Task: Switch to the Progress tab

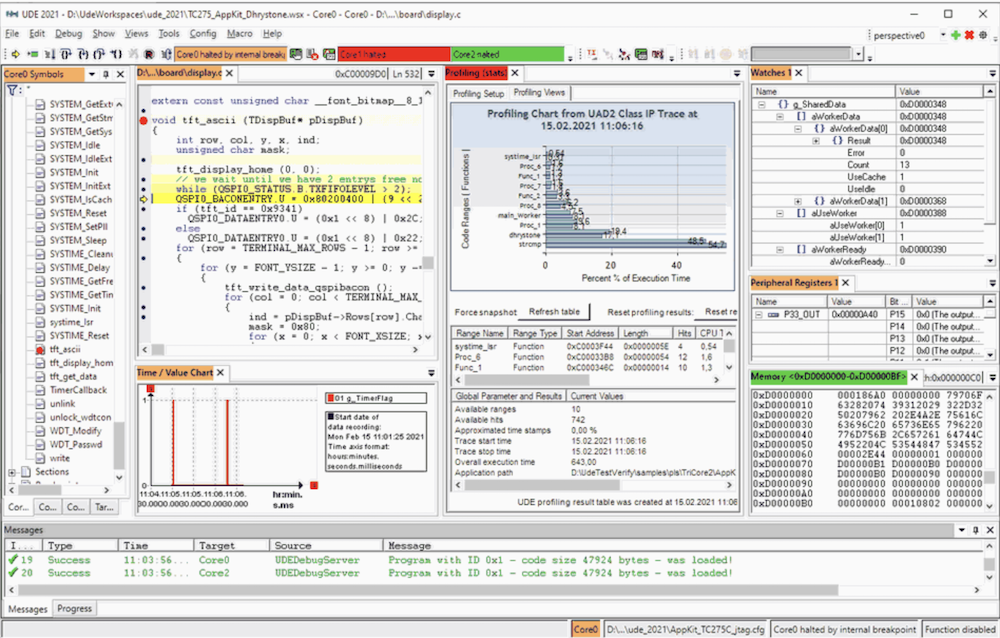Action: 74,608
